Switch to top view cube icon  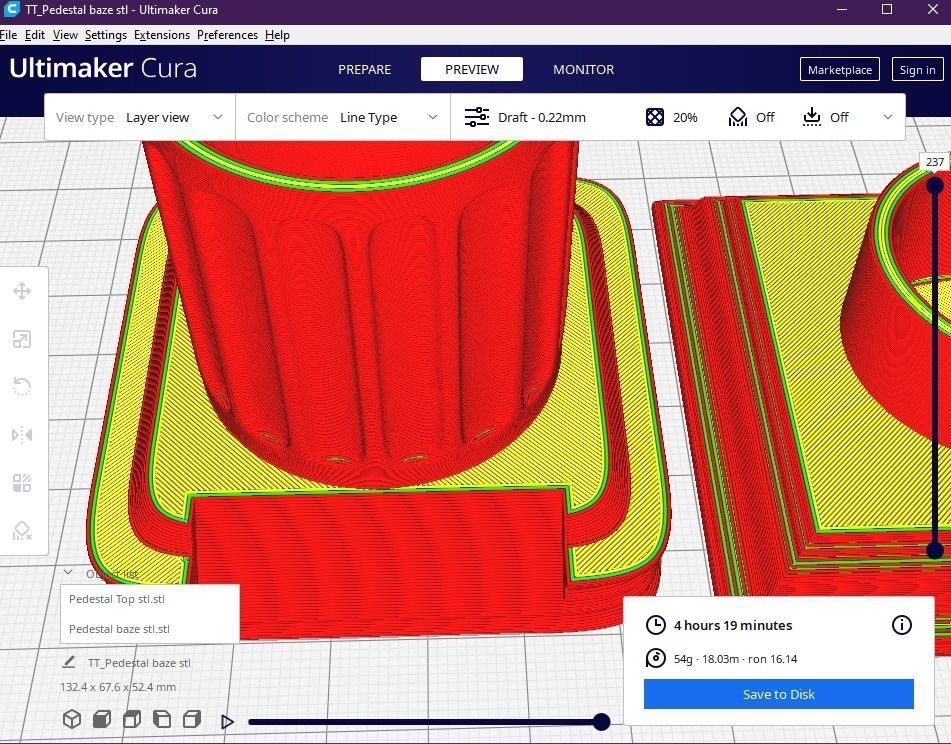pos(132,719)
